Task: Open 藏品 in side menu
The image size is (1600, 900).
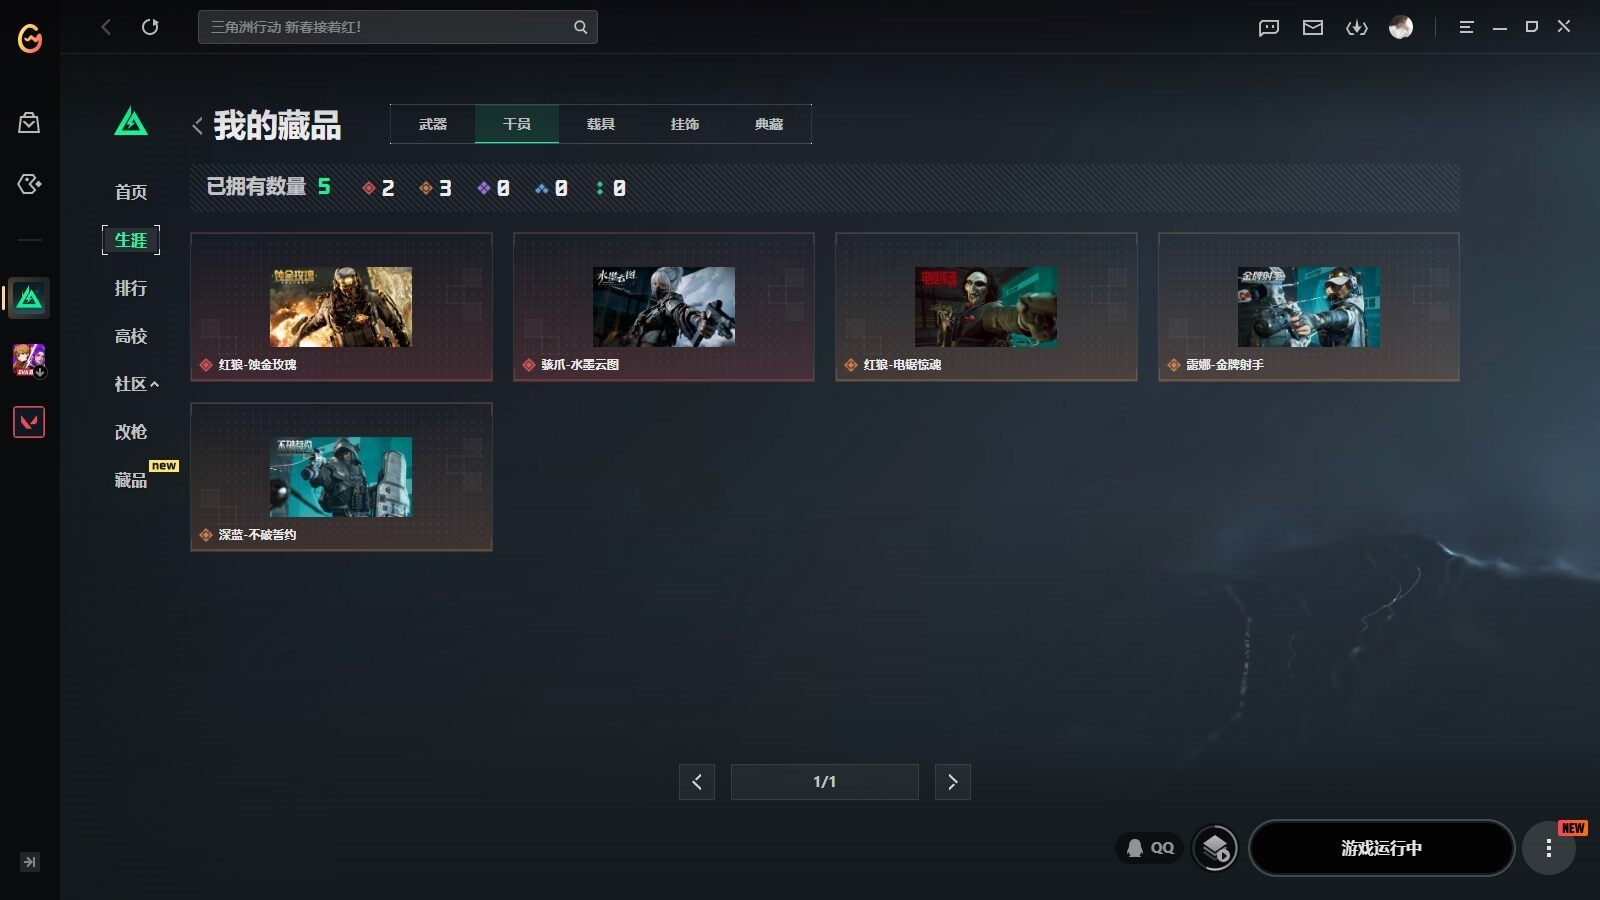Action: tap(131, 480)
